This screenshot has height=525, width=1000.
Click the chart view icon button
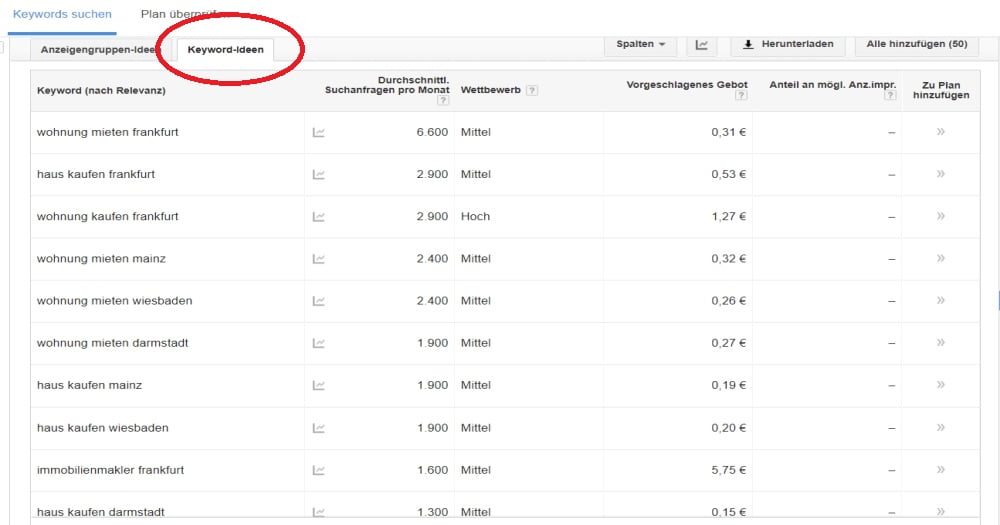pos(702,45)
